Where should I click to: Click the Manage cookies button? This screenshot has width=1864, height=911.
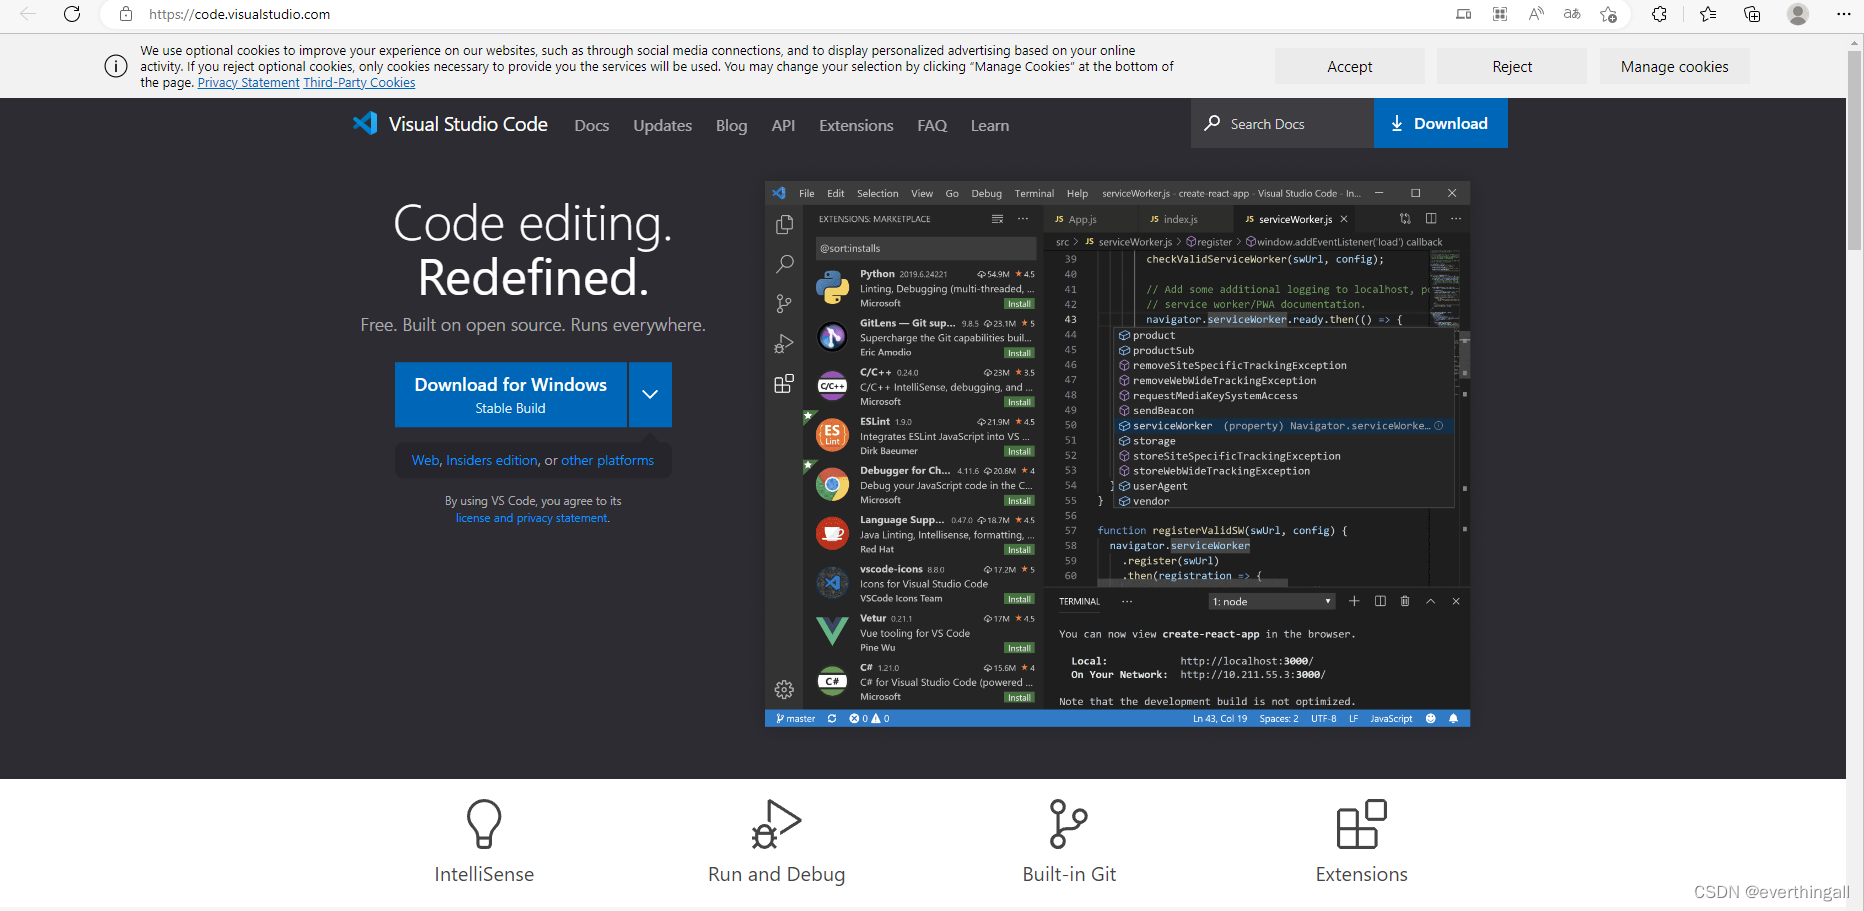pos(1674,66)
